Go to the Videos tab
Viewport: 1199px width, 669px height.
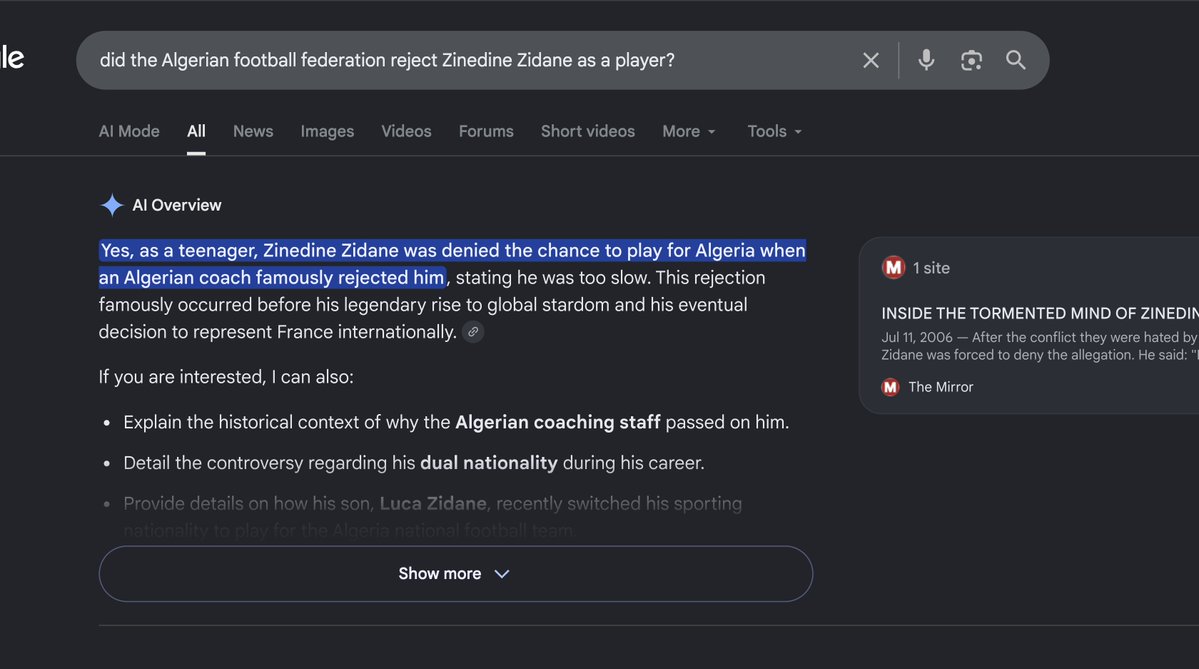coord(406,132)
